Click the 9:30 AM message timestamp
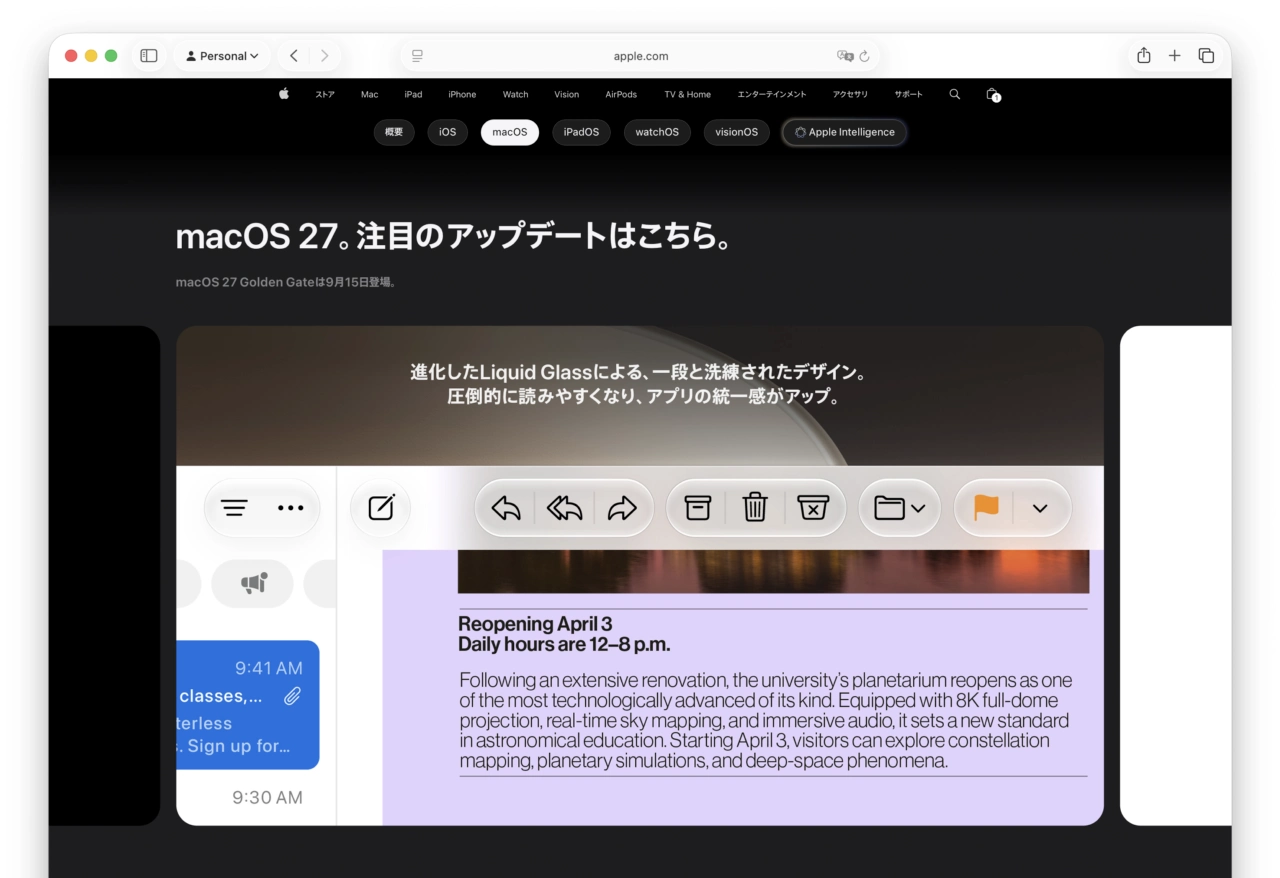 point(267,797)
